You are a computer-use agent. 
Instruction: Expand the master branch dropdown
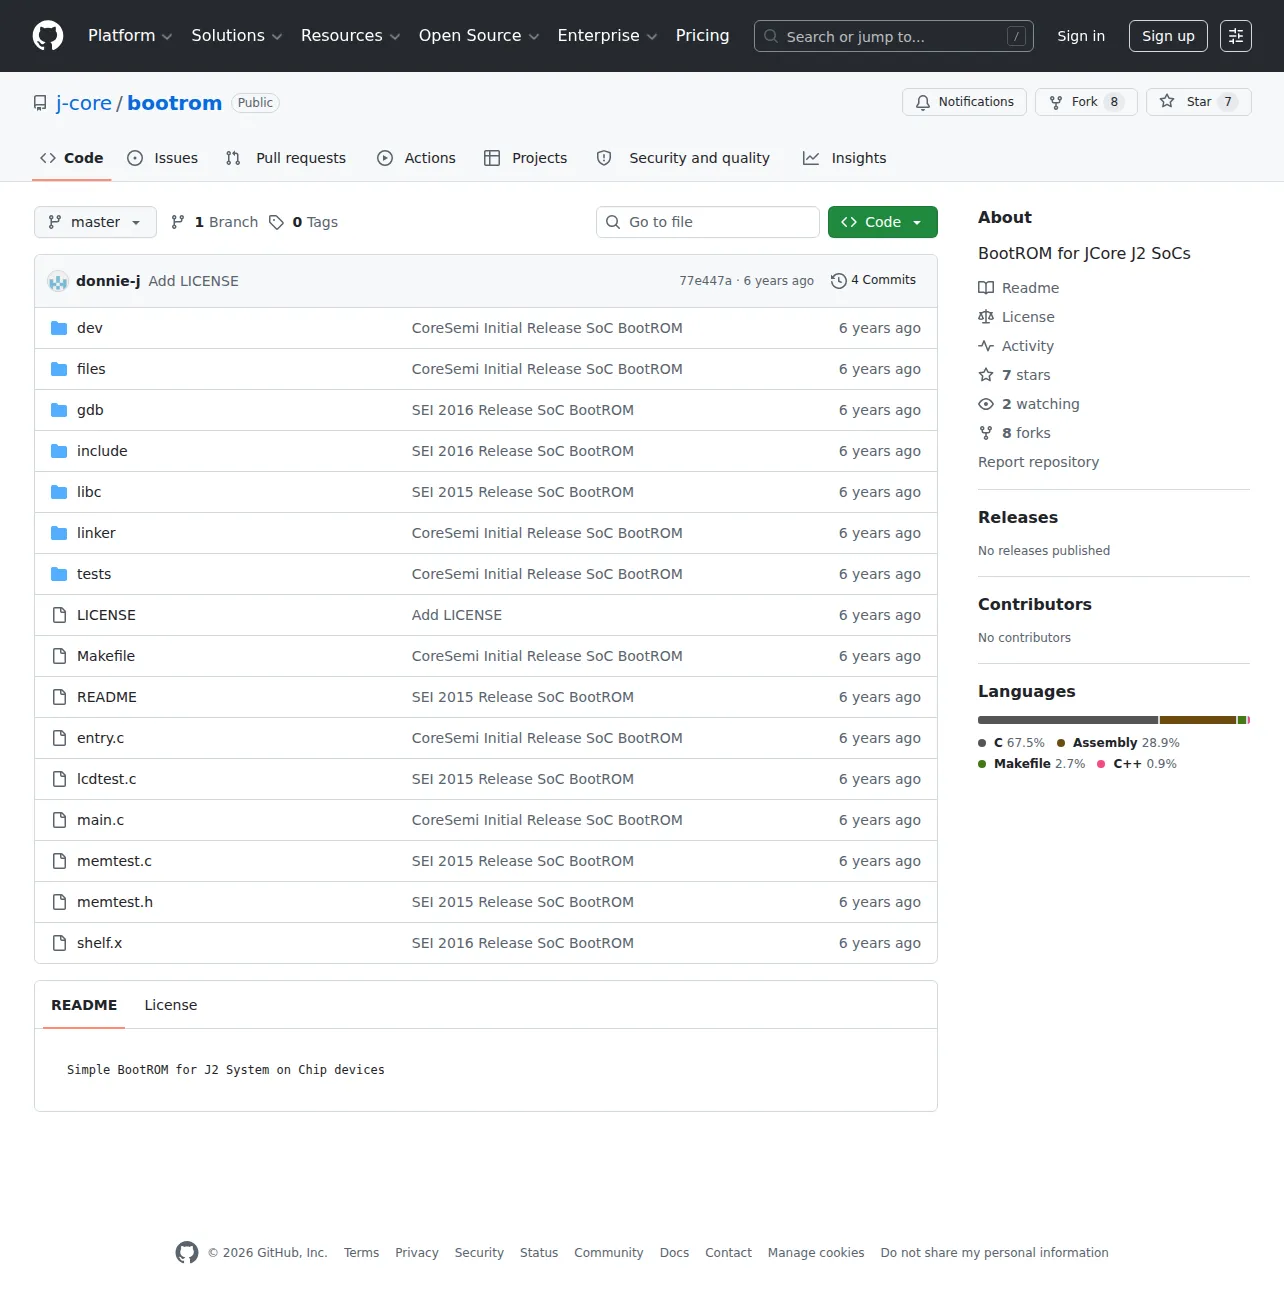(95, 222)
